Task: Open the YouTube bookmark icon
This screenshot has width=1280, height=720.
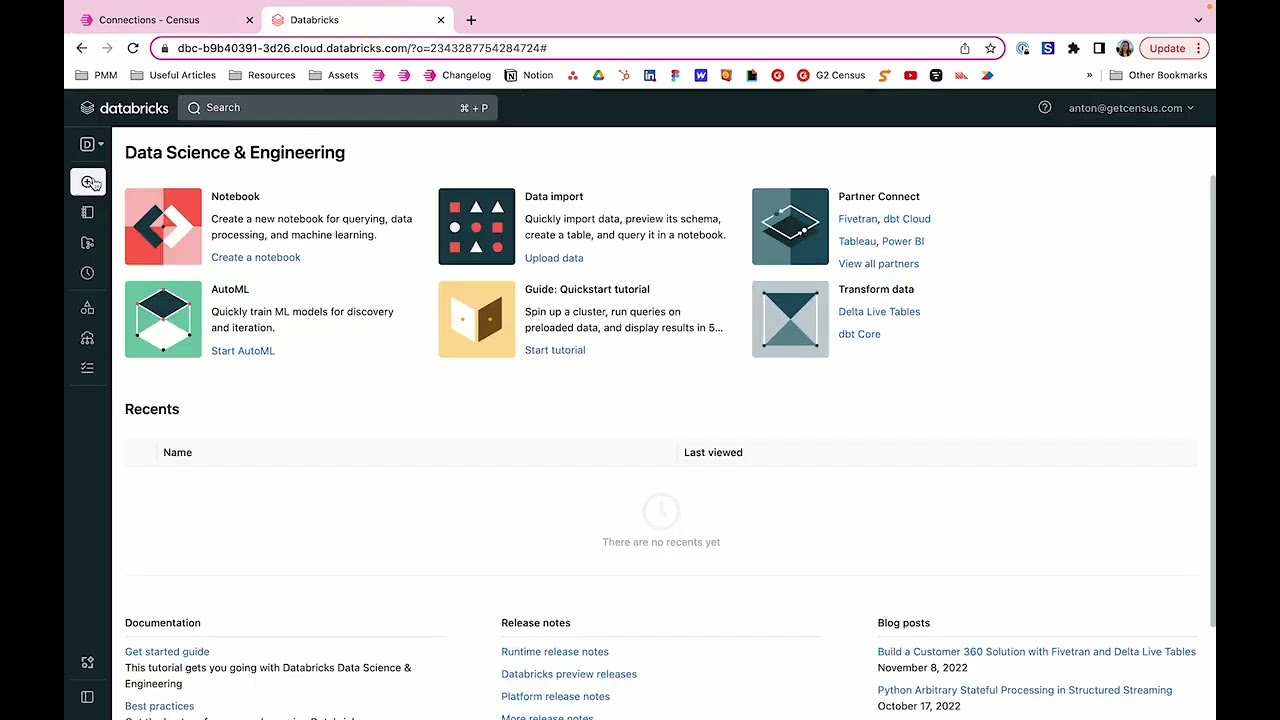Action: pyautogui.click(x=910, y=75)
